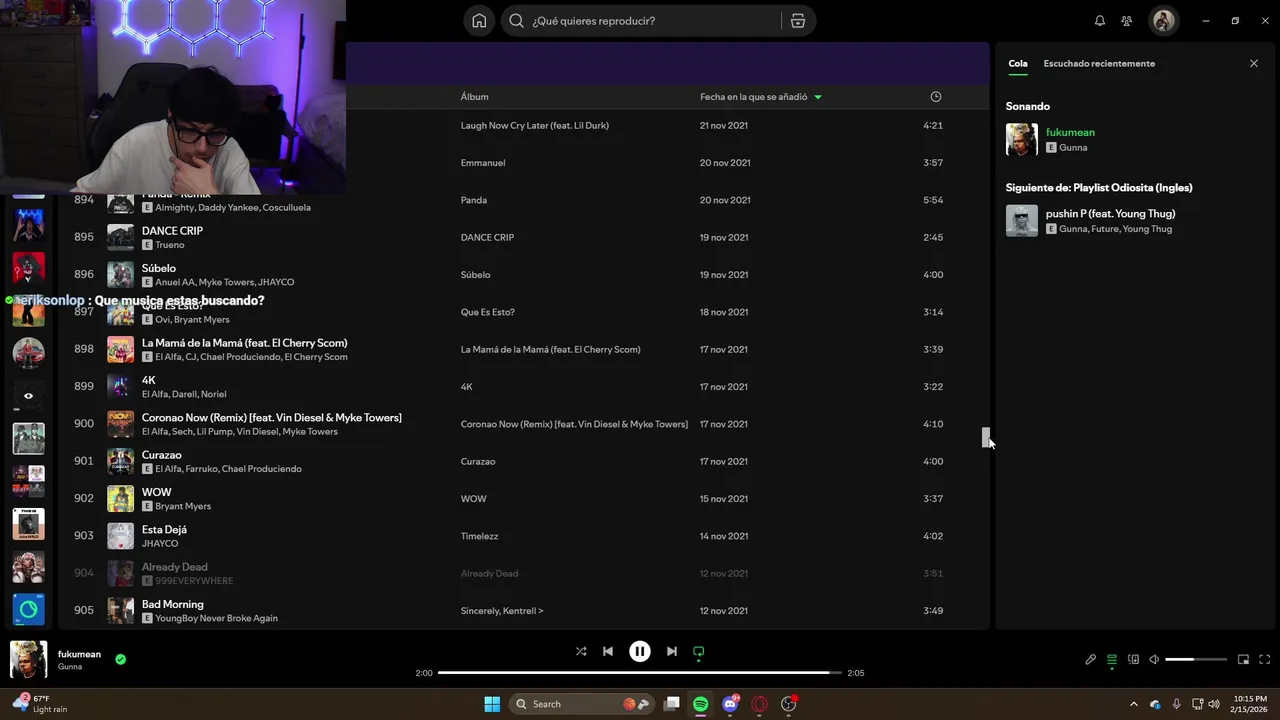Click pushin P album thumbnail in queue
Image resolution: width=1280 pixels, height=720 pixels.
tap(1022, 221)
